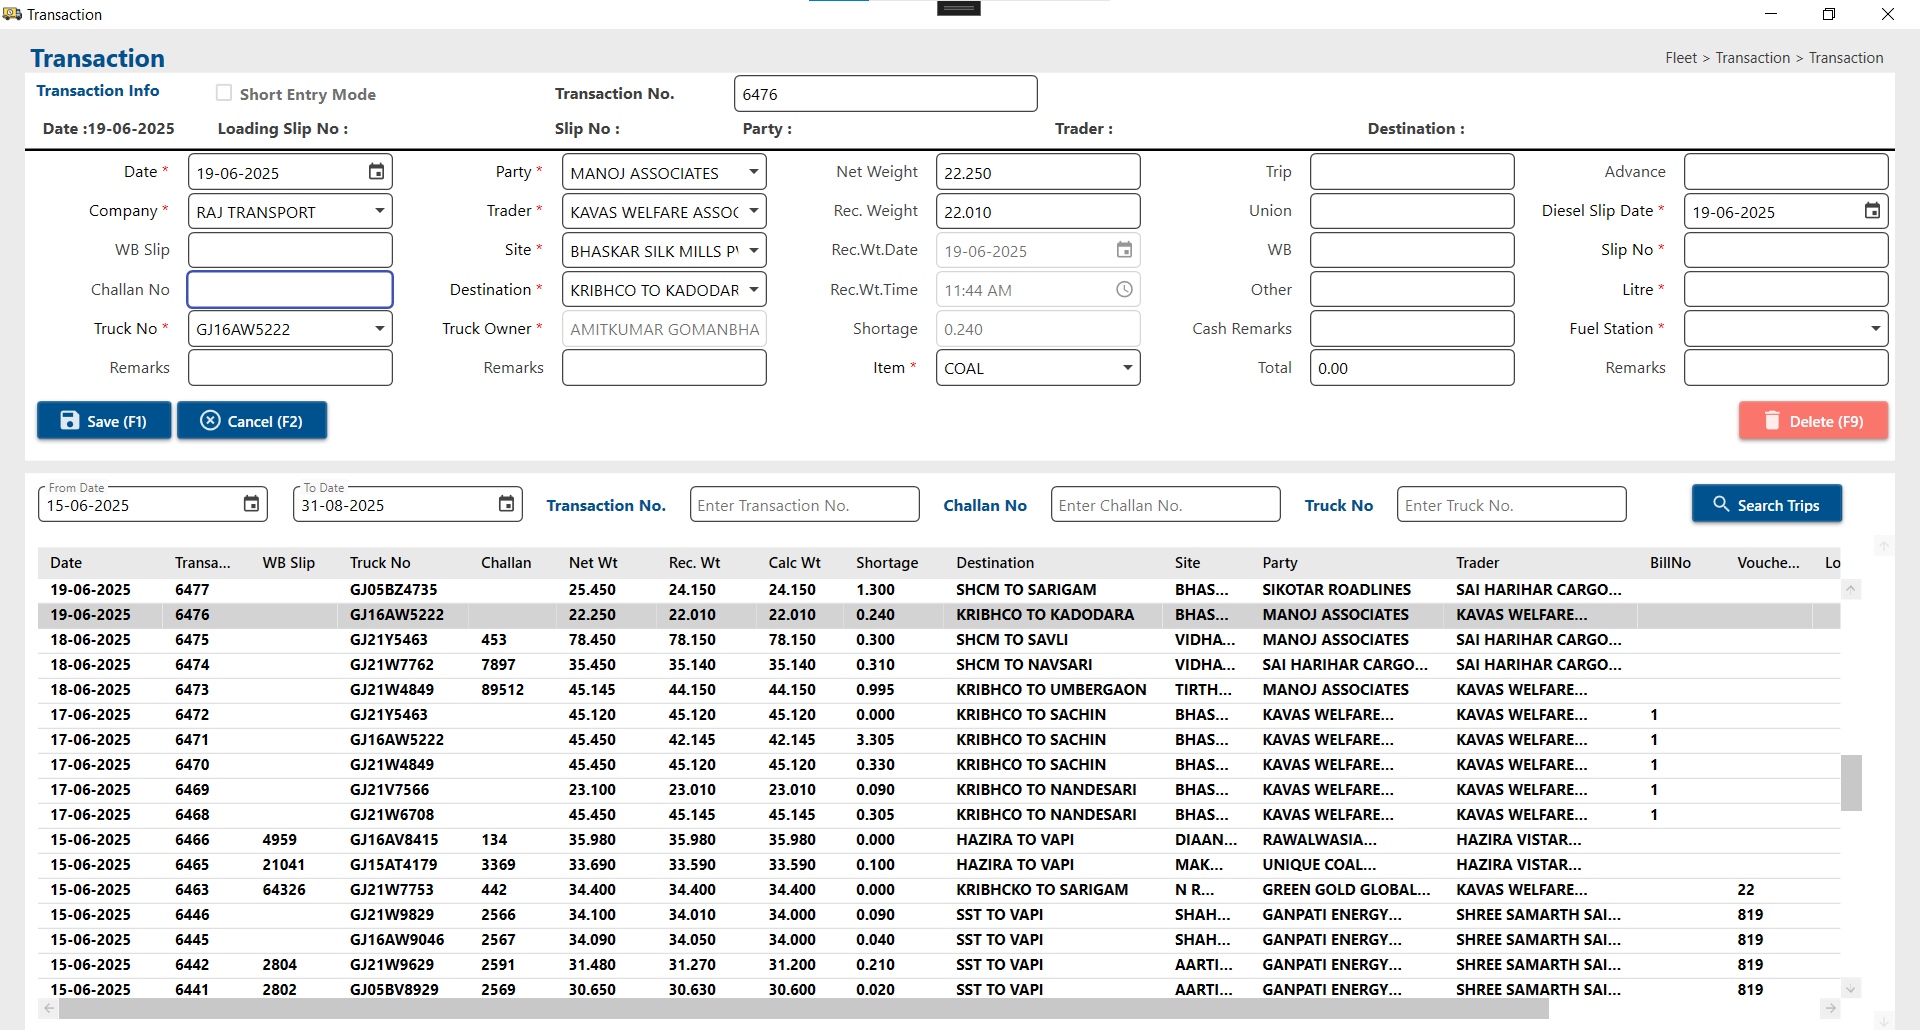Click the Cash Remarks field
This screenshot has width=1920, height=1030.
[x=1412, y=328]
